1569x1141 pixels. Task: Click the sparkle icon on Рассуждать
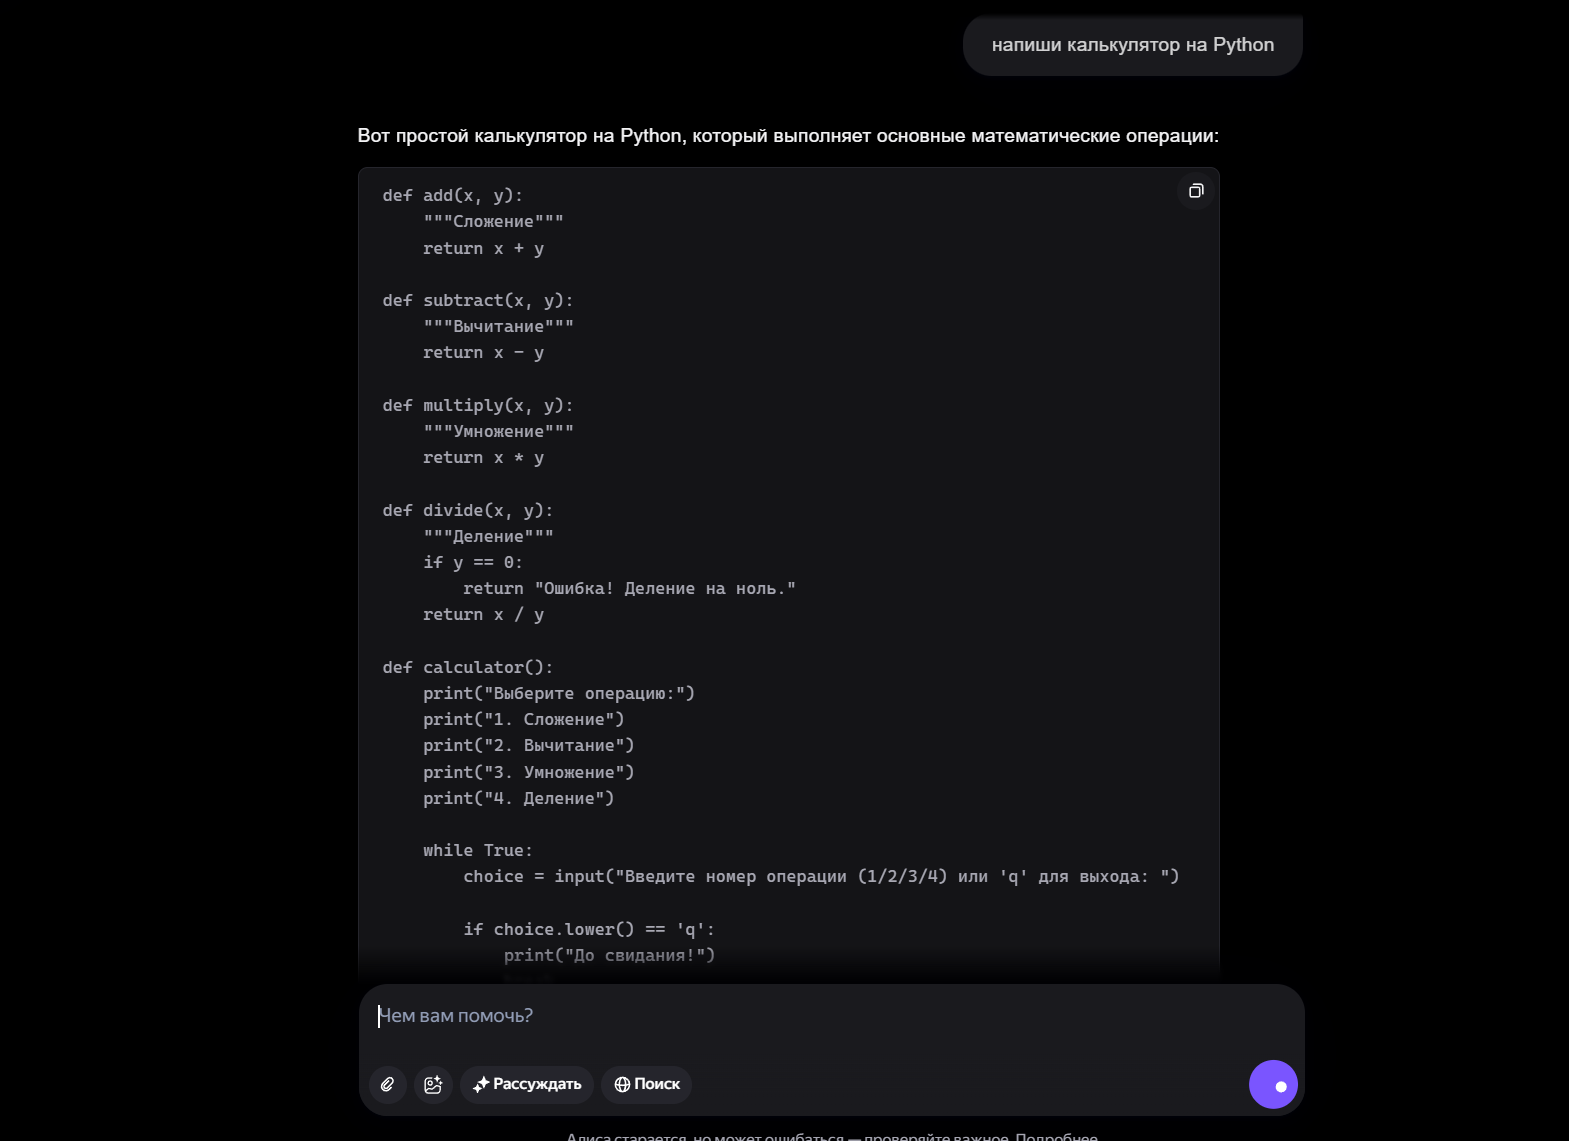pyautogui.click(x=481, y=1084)
